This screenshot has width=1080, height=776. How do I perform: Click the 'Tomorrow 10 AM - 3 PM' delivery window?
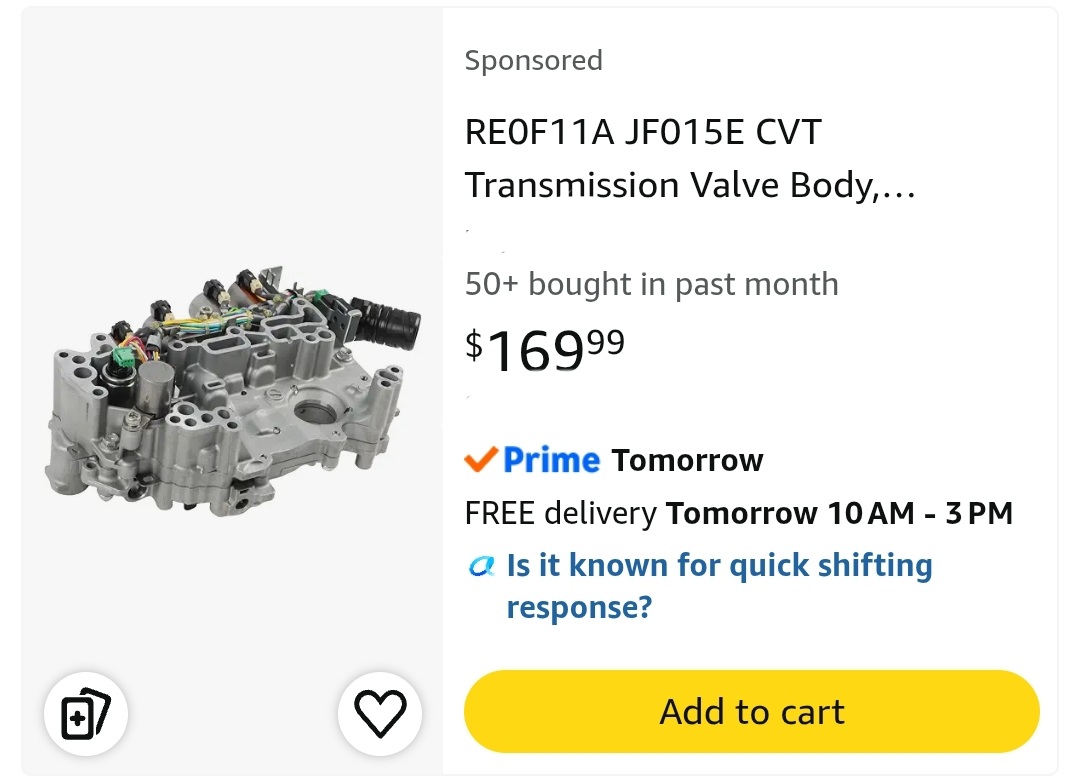(x=839, y=513)
